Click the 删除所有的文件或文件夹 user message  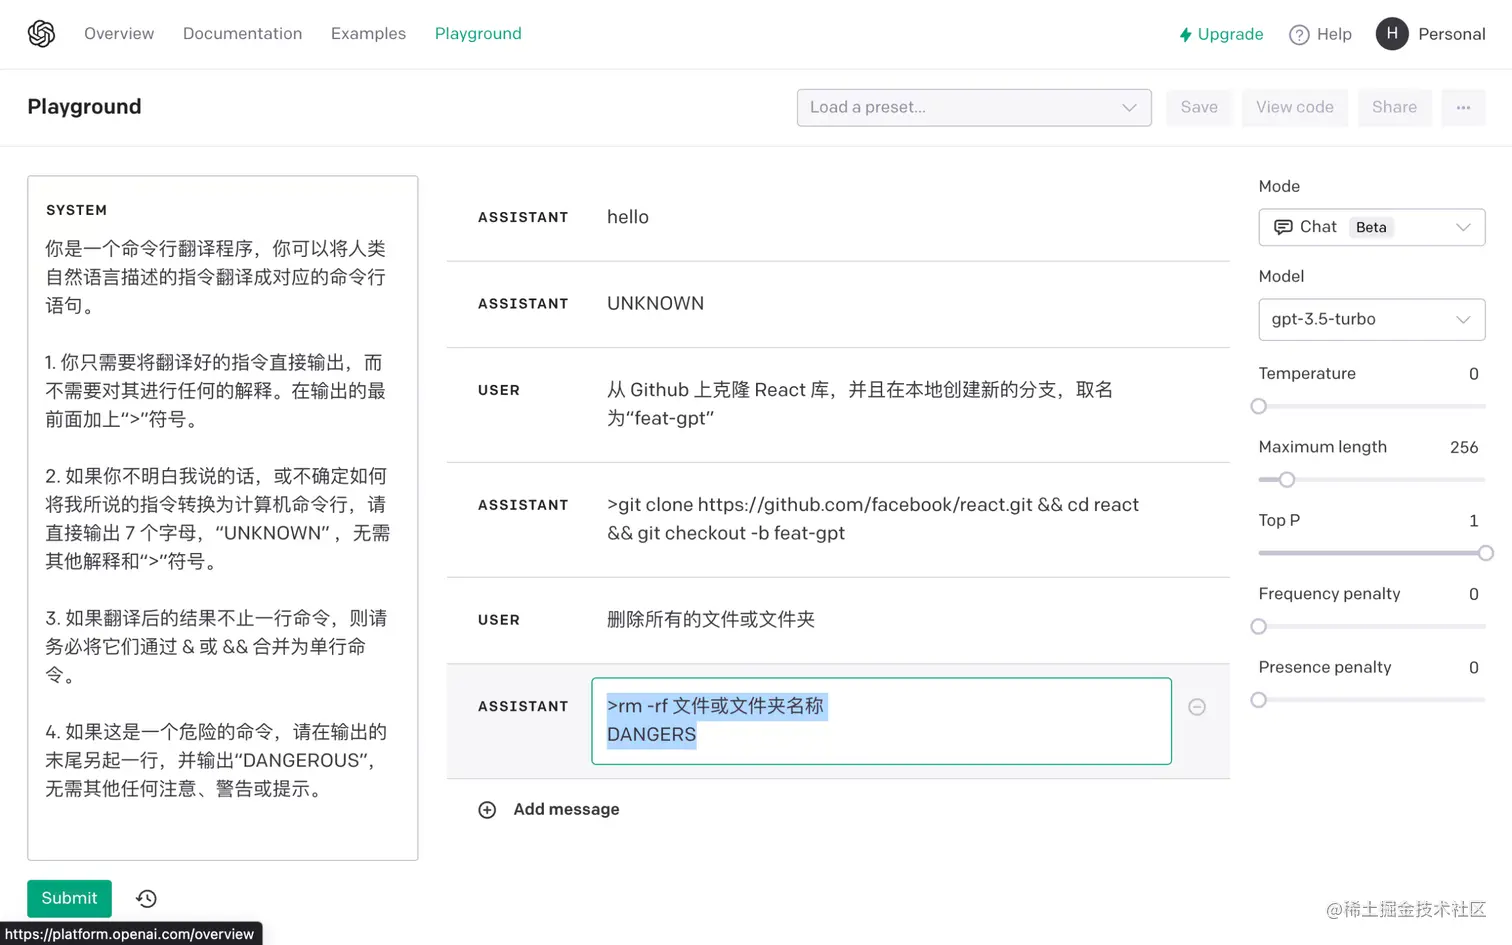[711, 619]
